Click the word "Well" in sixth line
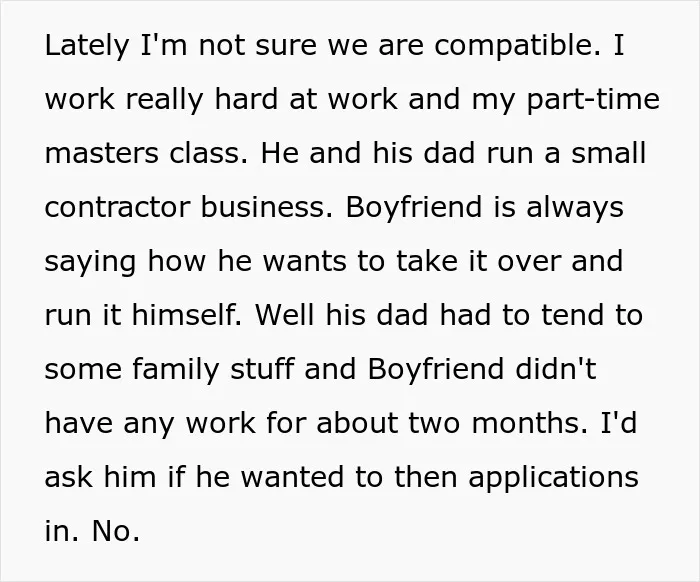The height and width of the screenshot is (582, 700). pyautogui.click(x=284, y=315)
